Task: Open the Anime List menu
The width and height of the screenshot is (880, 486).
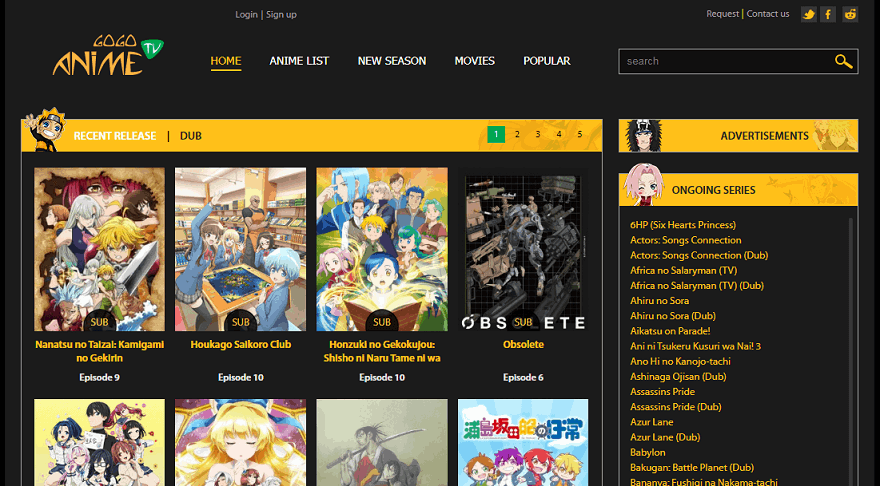Action: pyautogui.click(x=299, y=61)
